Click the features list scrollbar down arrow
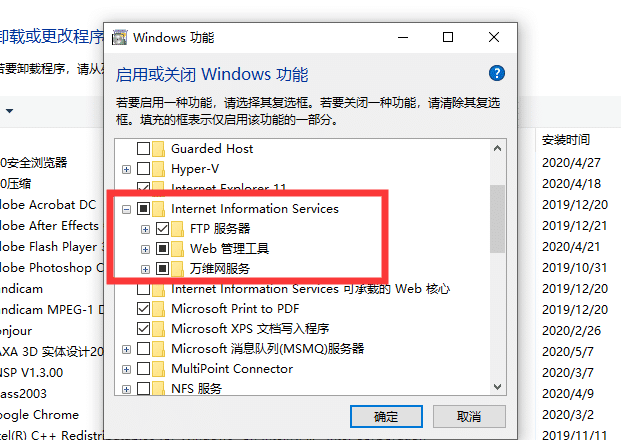Screen dimensions: 621x440 click(497, 387)
